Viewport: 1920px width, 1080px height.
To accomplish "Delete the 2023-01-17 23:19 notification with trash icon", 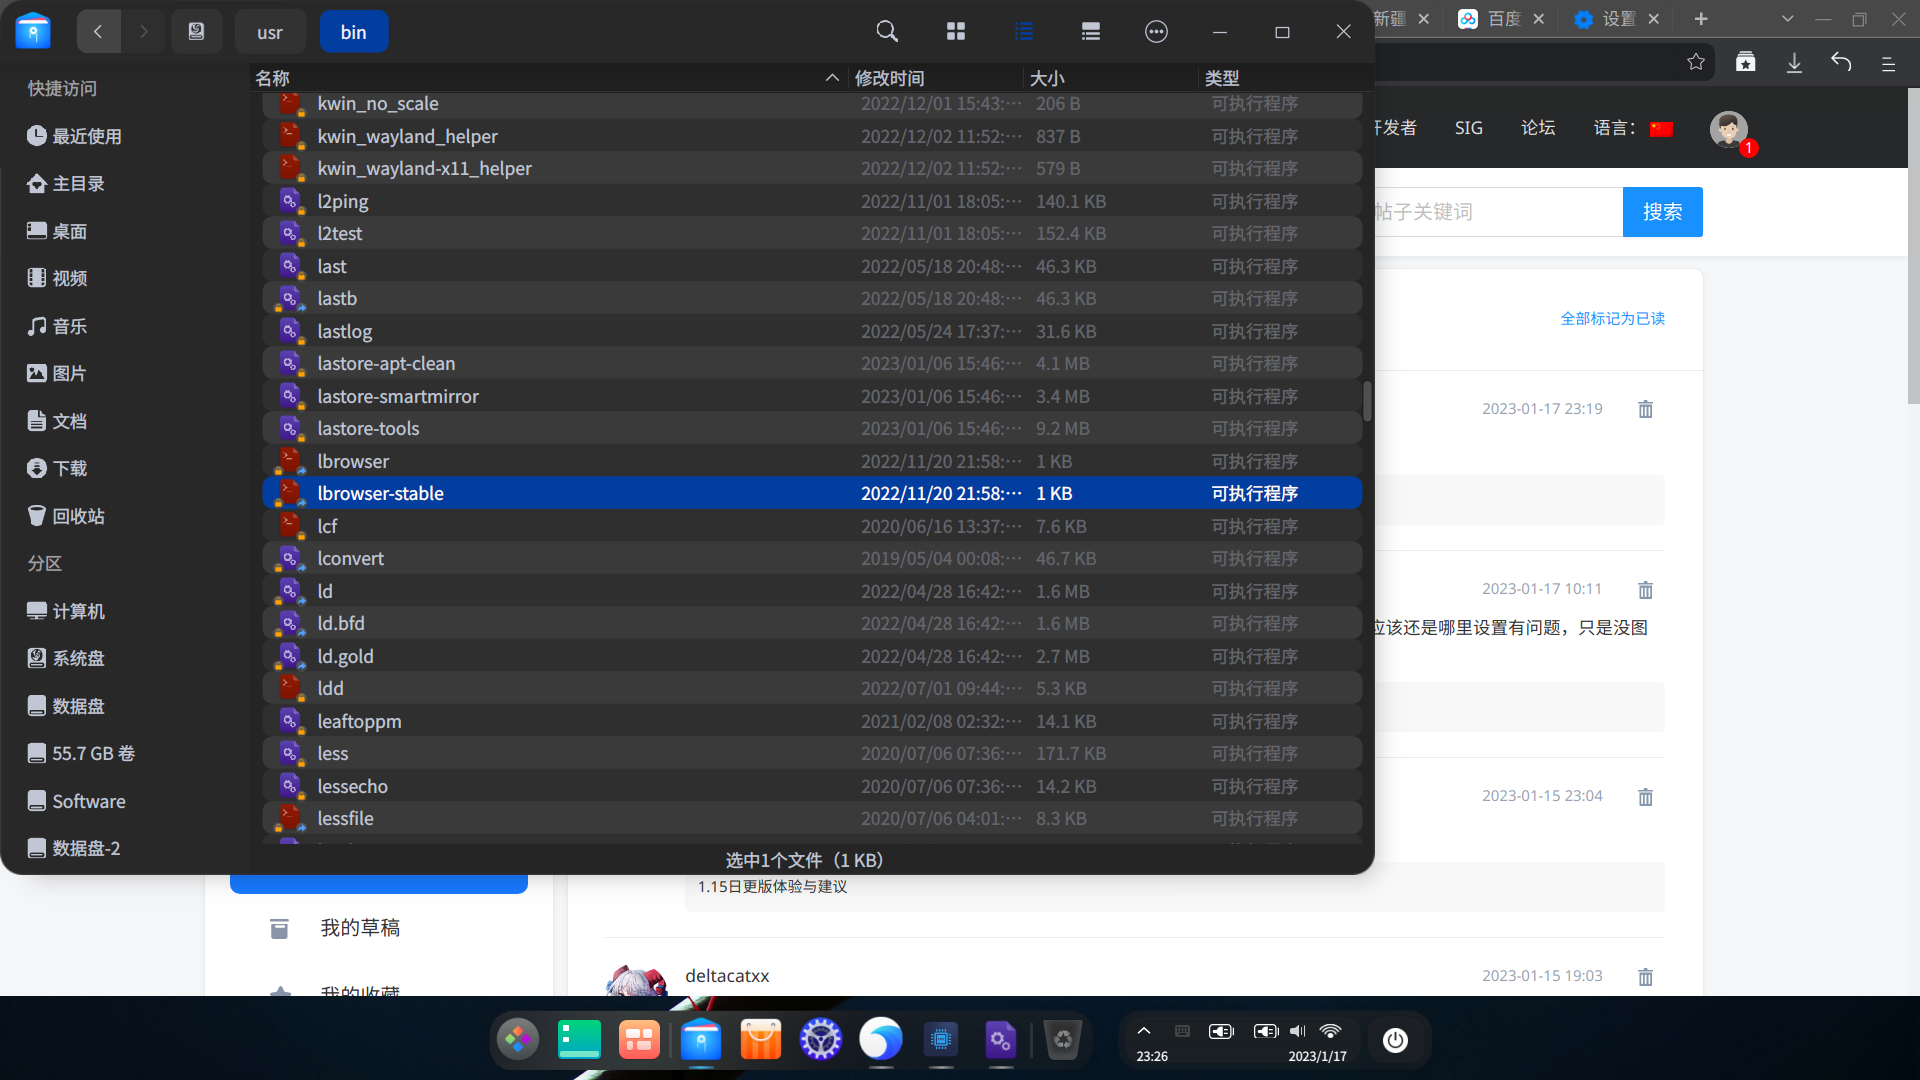I will (1645, 409).
